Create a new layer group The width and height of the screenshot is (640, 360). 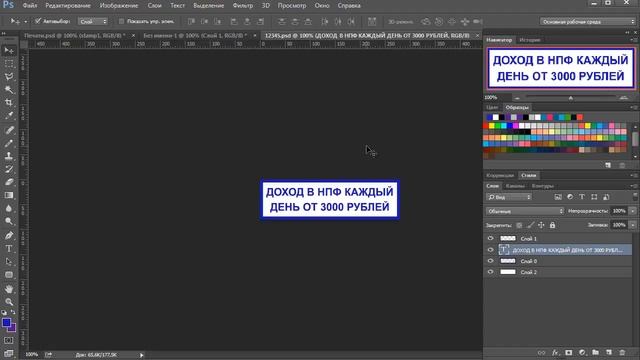click(x=596, y=352)
